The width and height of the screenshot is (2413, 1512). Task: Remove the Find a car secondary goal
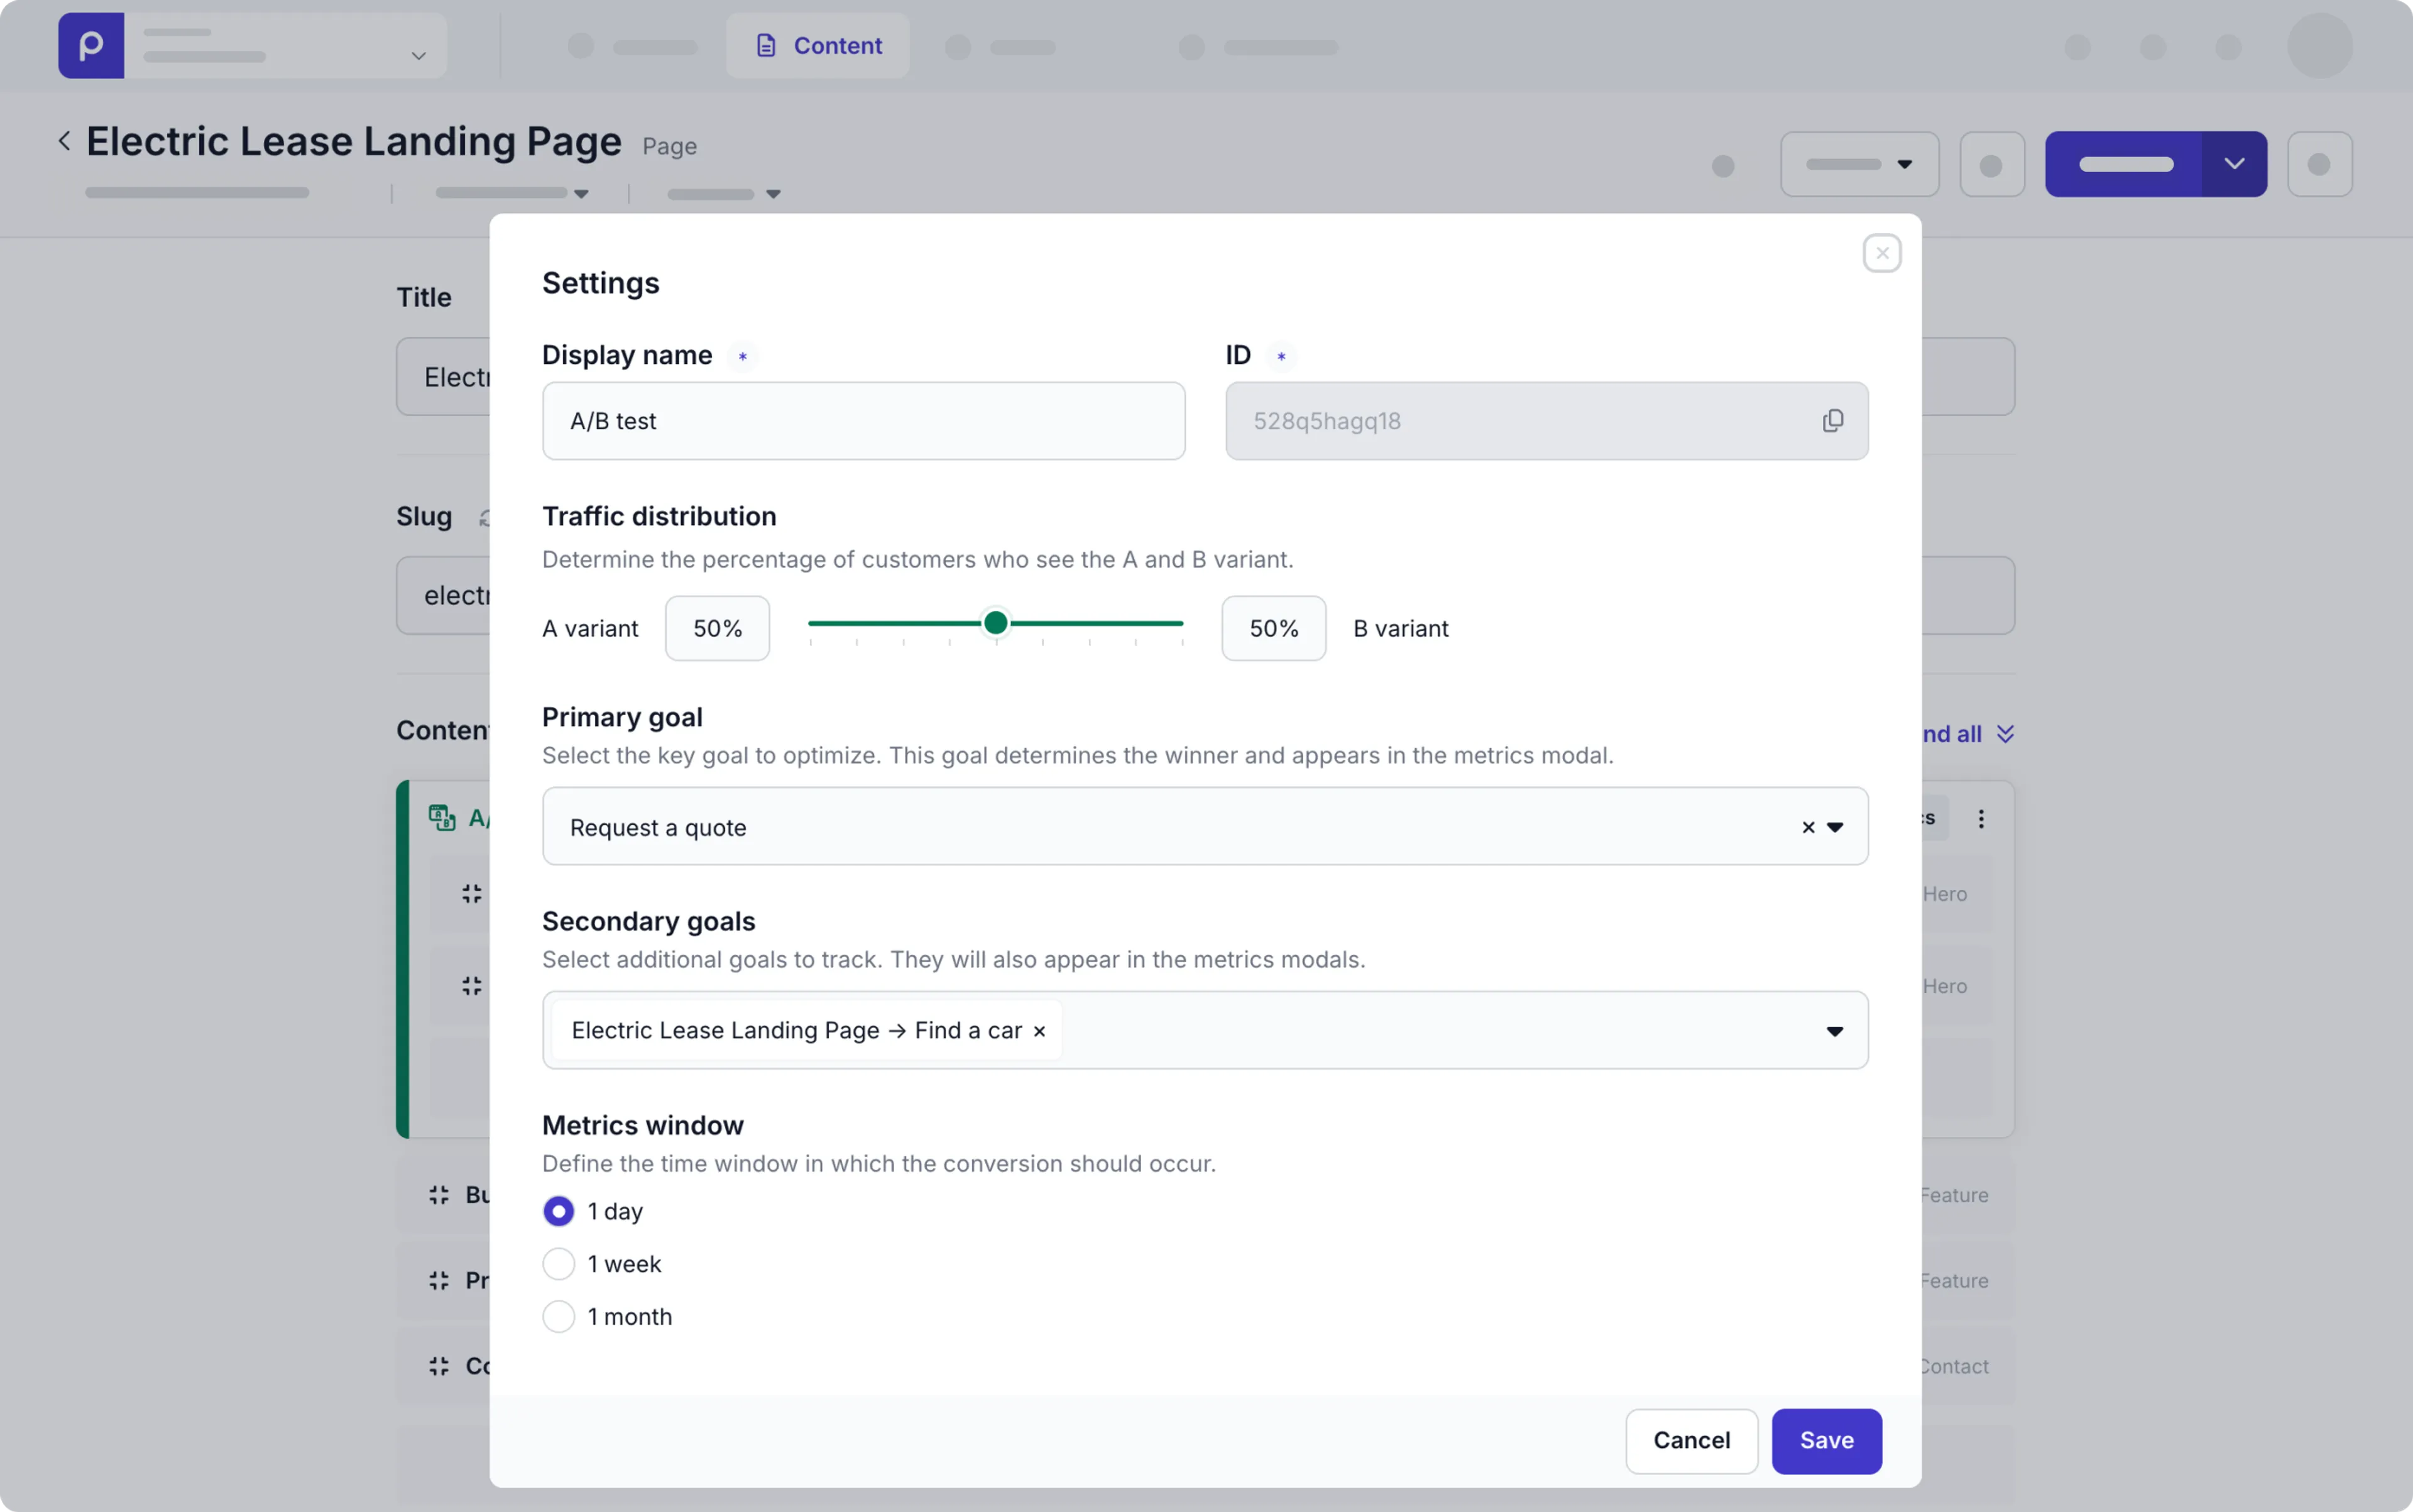1039,1031
